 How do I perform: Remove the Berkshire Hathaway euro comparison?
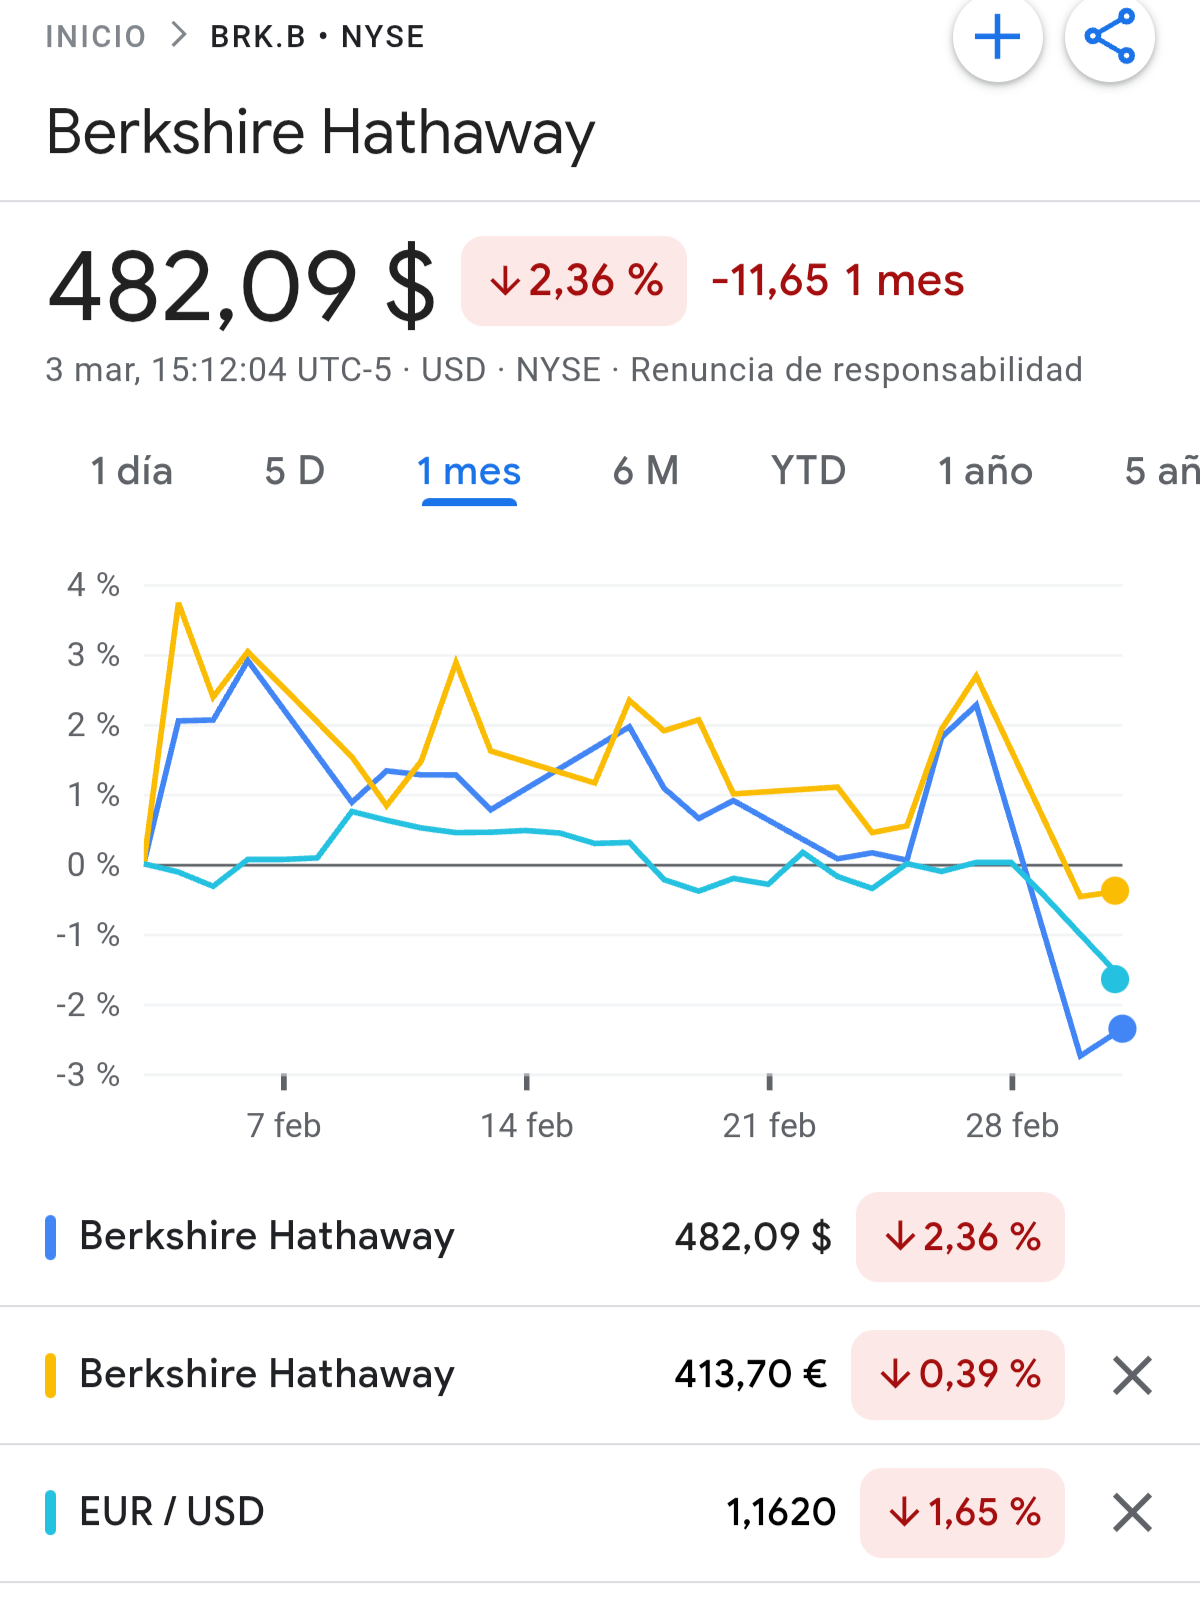(1132, 1375)
